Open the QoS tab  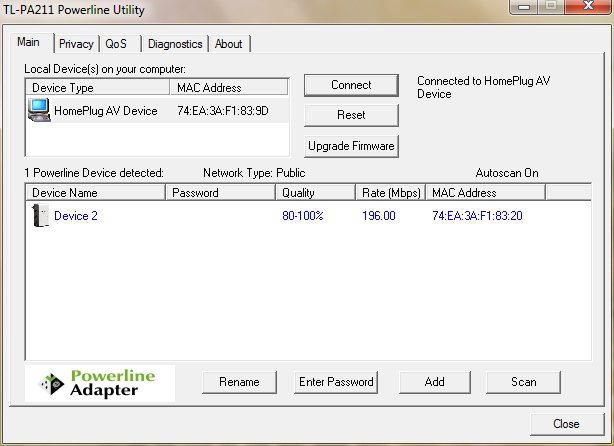tap(117, 44)
